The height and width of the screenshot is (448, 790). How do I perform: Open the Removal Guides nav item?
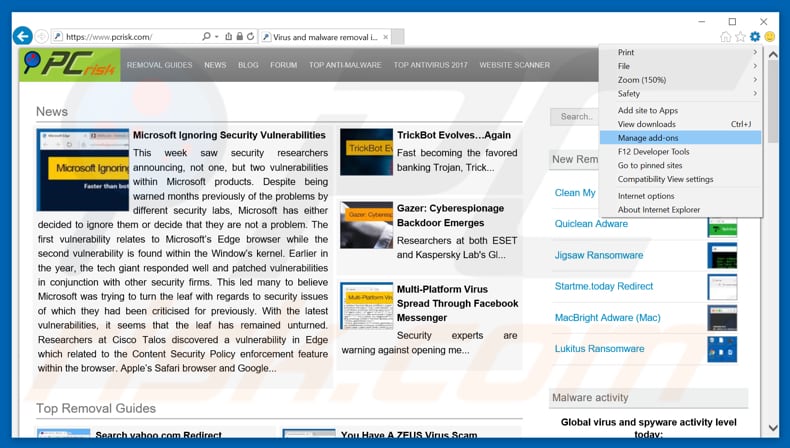(x=159, y=65)
